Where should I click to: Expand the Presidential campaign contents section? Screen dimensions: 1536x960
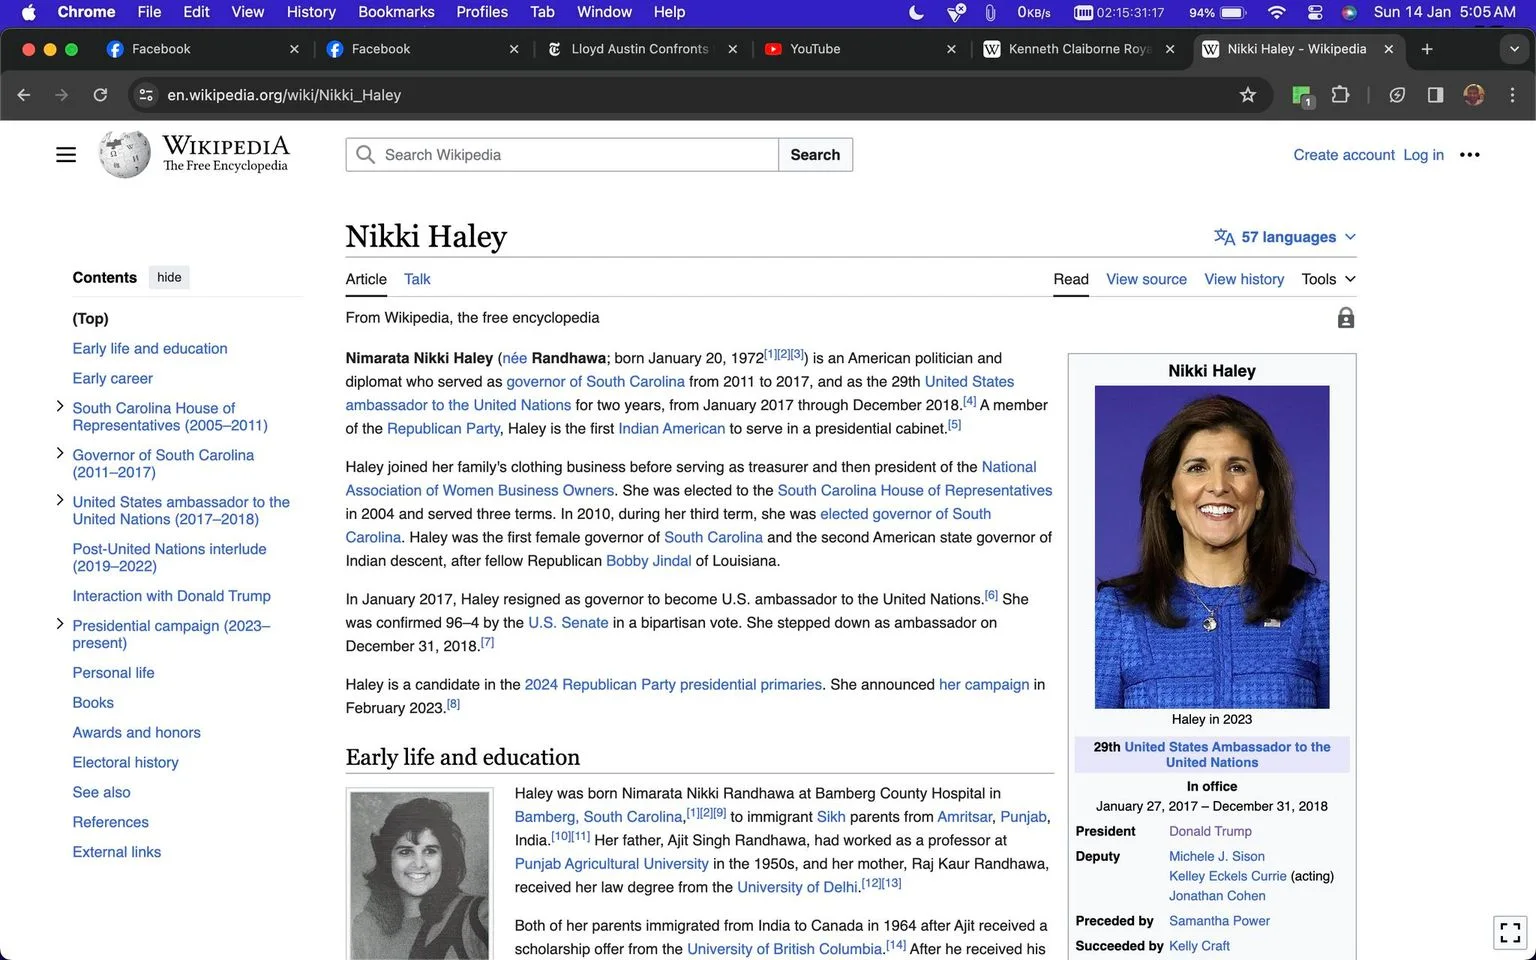click(60, 624)
